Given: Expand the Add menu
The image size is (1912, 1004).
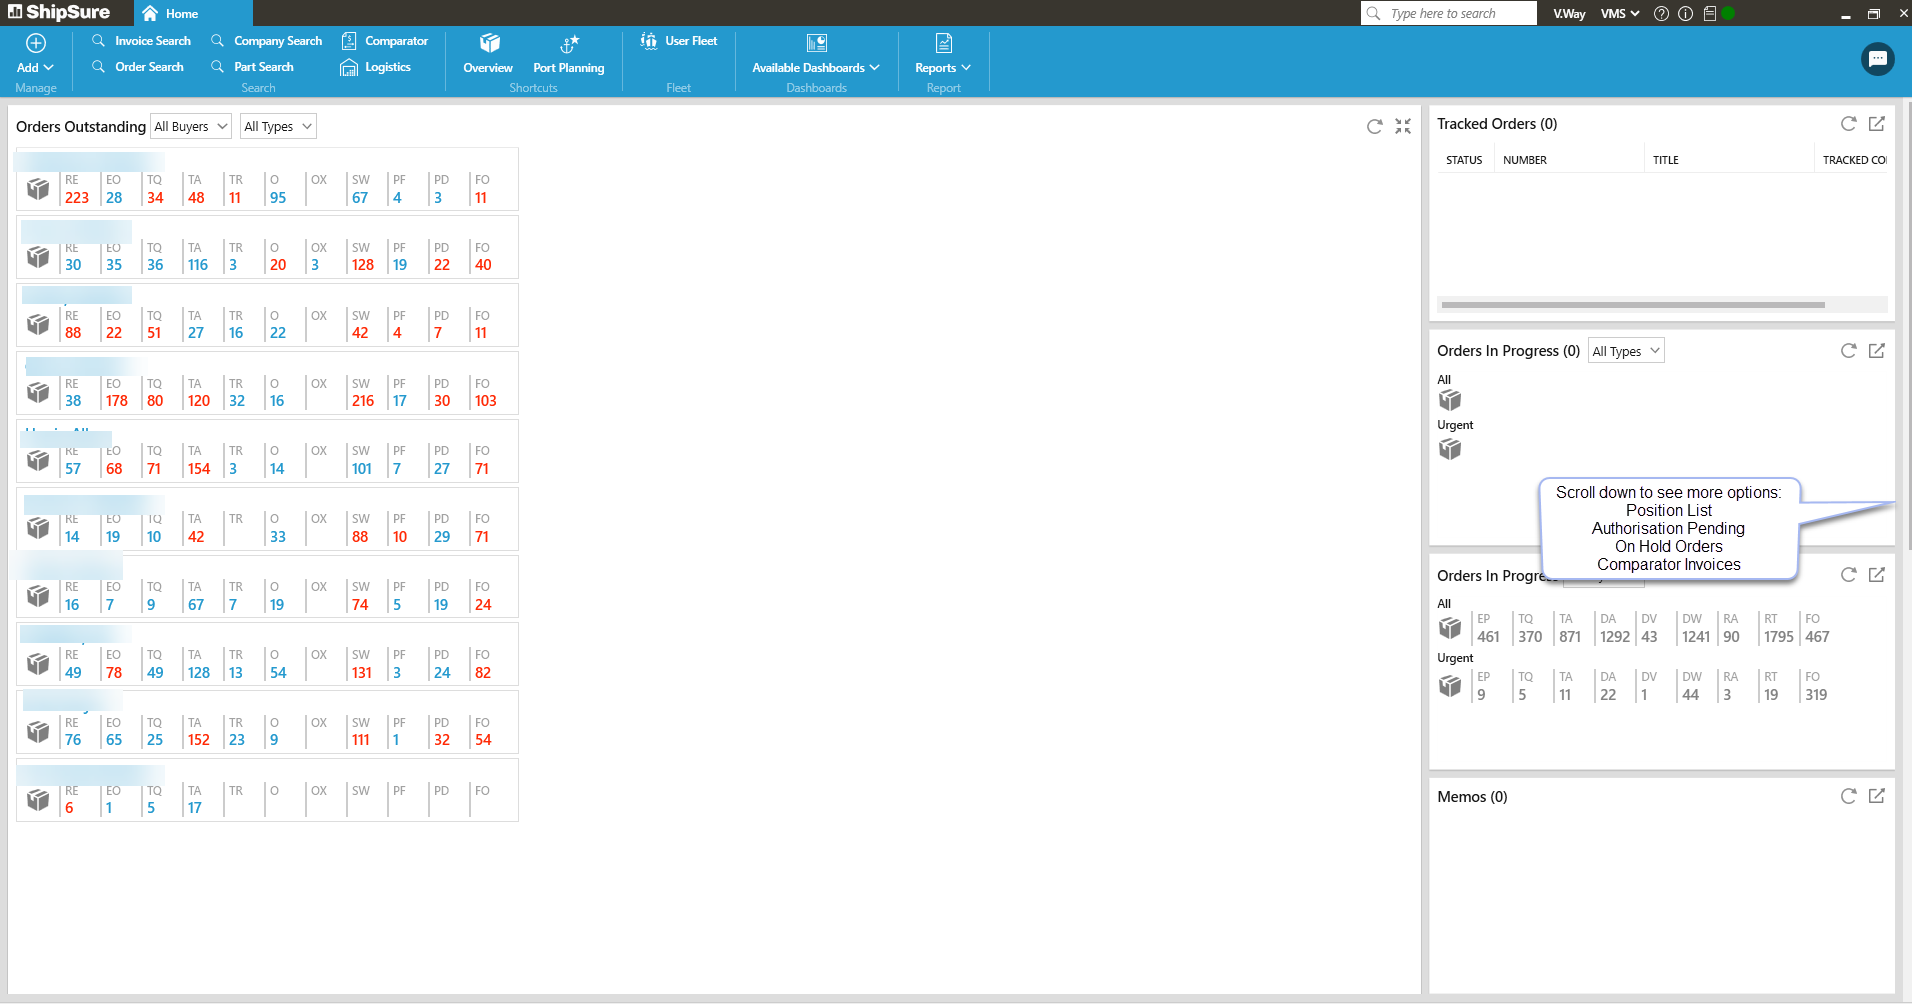Looking at the screenshot, I should pyautogui.click(x=35, y=68).
